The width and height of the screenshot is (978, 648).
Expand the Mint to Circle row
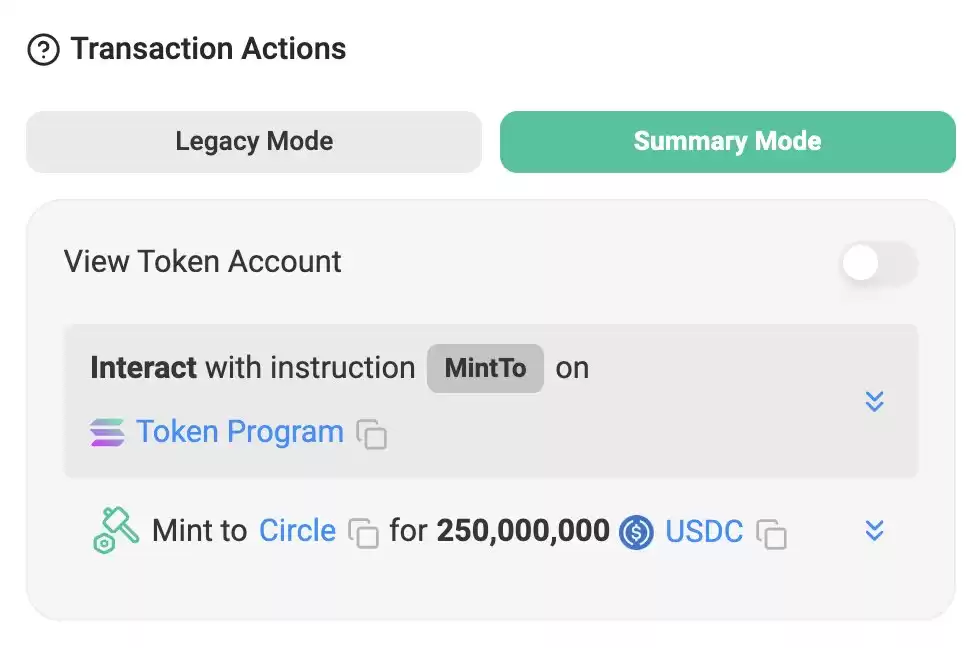[x=874, y=530]
